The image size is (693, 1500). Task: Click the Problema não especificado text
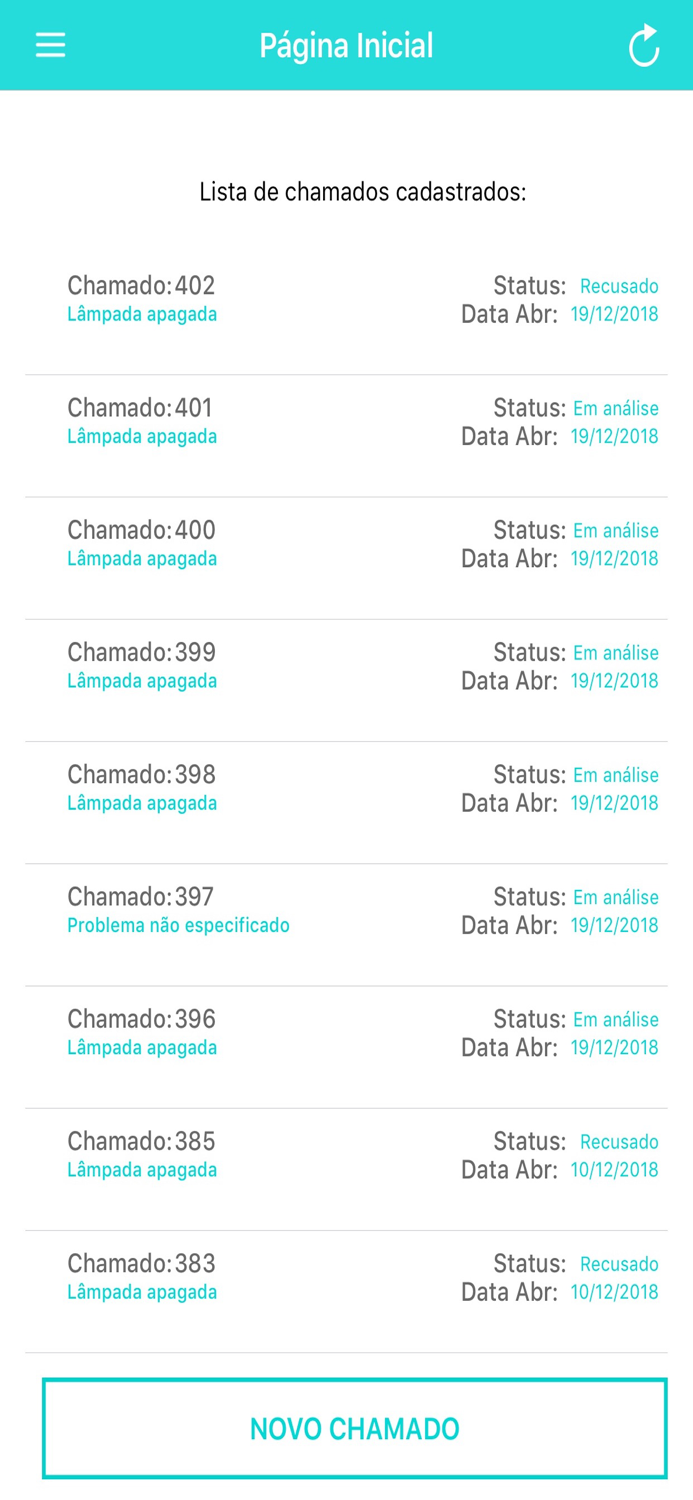tap(177, 926)
